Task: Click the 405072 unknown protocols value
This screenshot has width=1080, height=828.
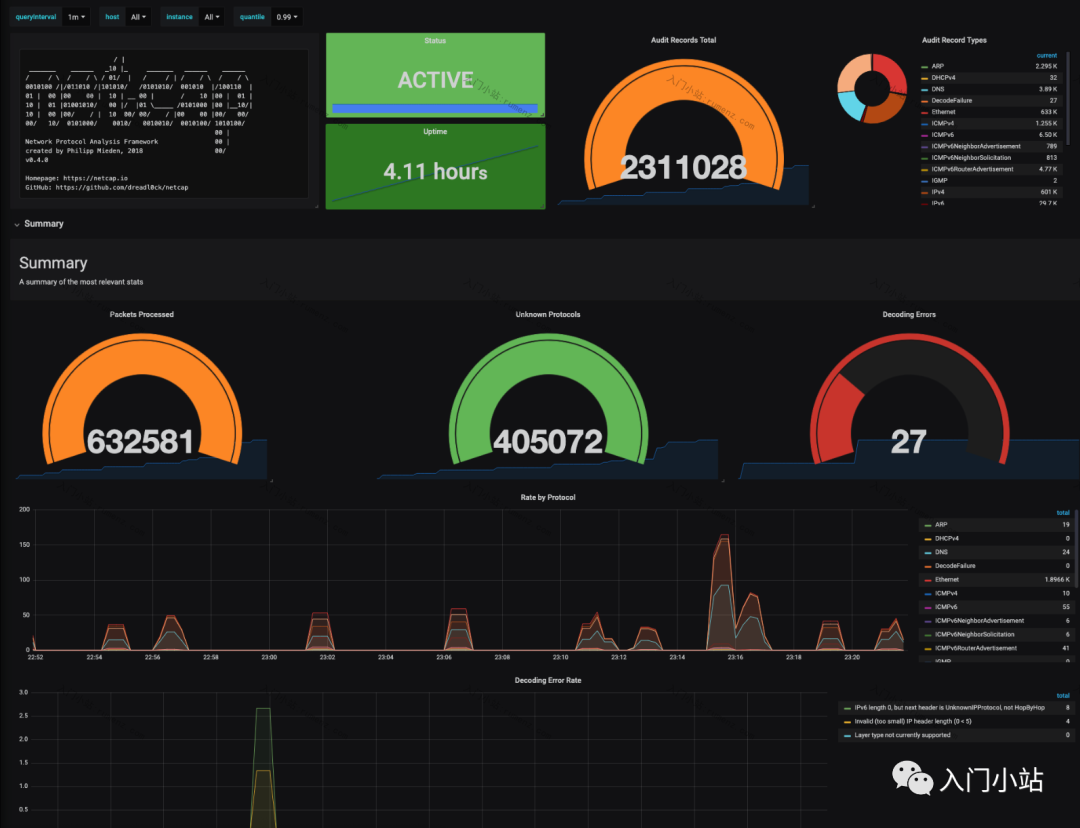Action: [x=548, y=442]
